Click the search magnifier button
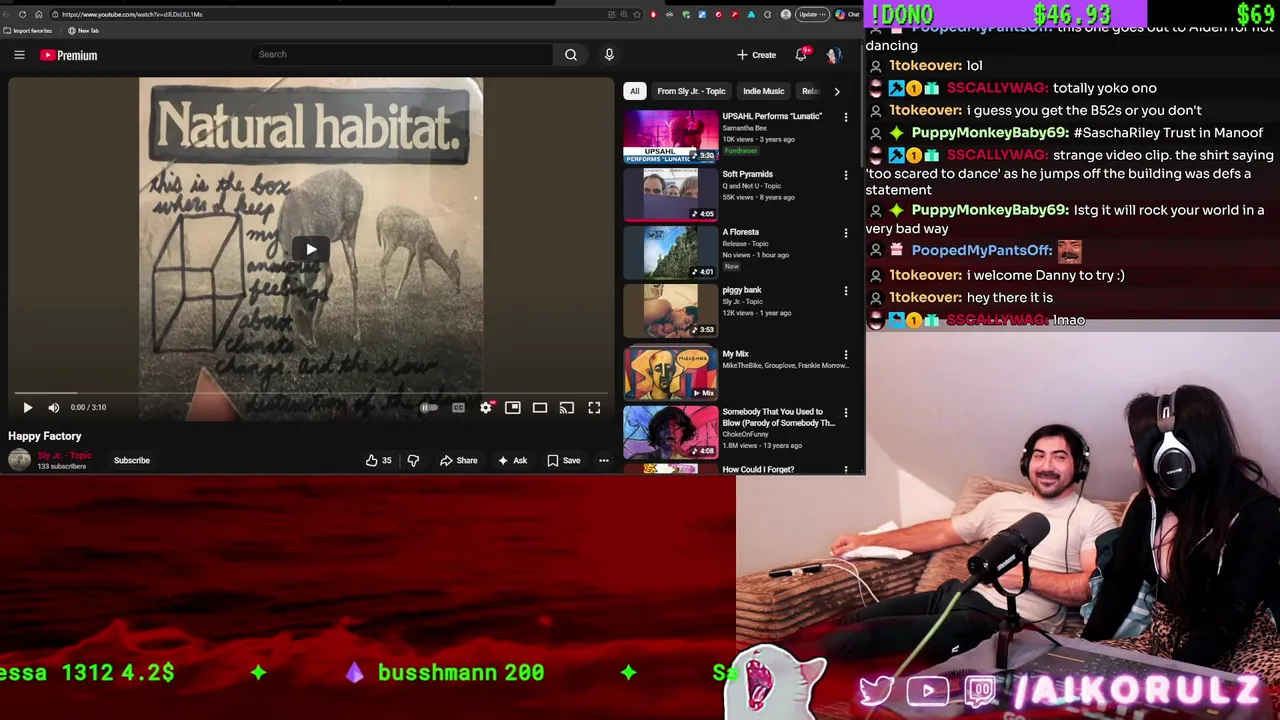 coord(571,55)
